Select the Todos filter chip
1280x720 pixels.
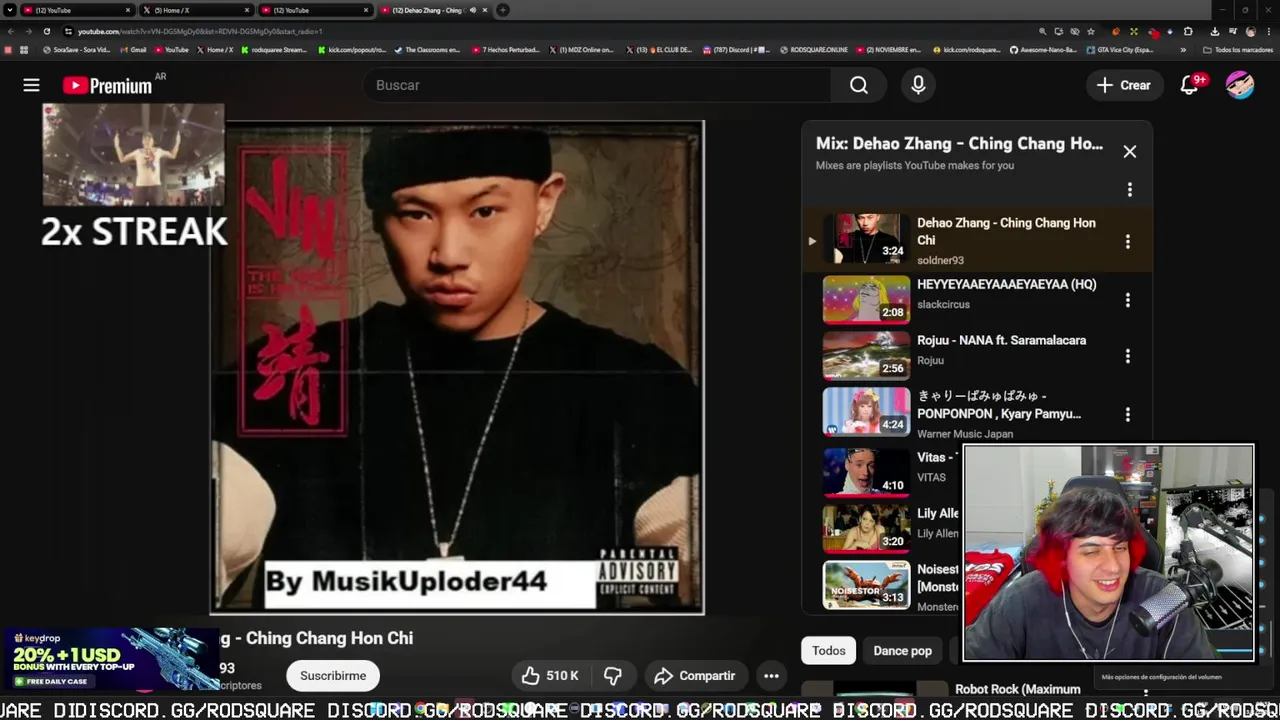828,651
